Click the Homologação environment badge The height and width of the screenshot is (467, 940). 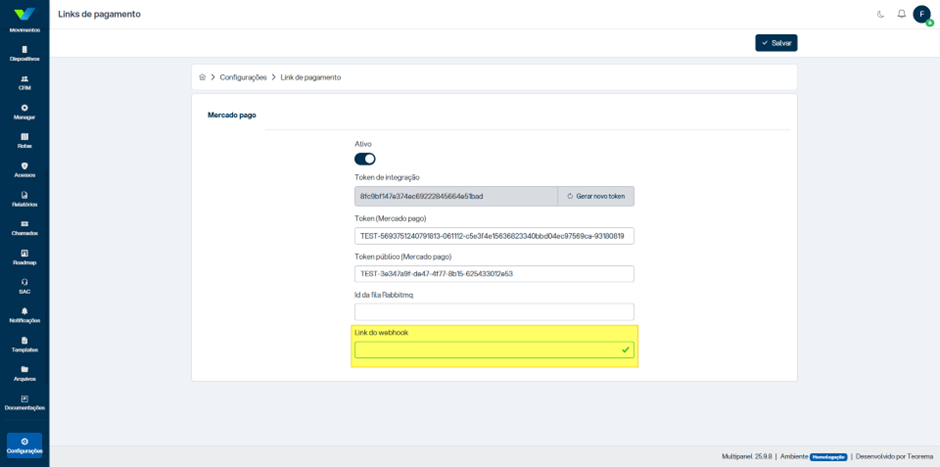828,456
